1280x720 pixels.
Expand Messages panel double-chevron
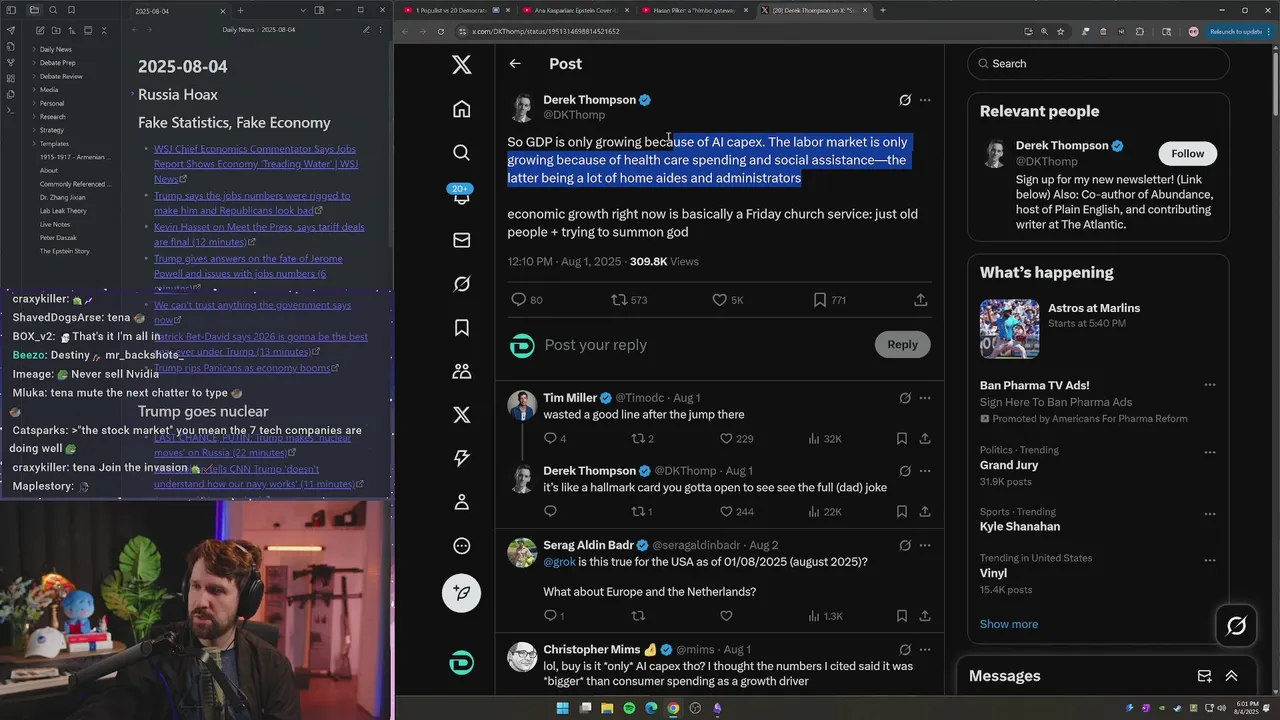(x=1231, y=676)
